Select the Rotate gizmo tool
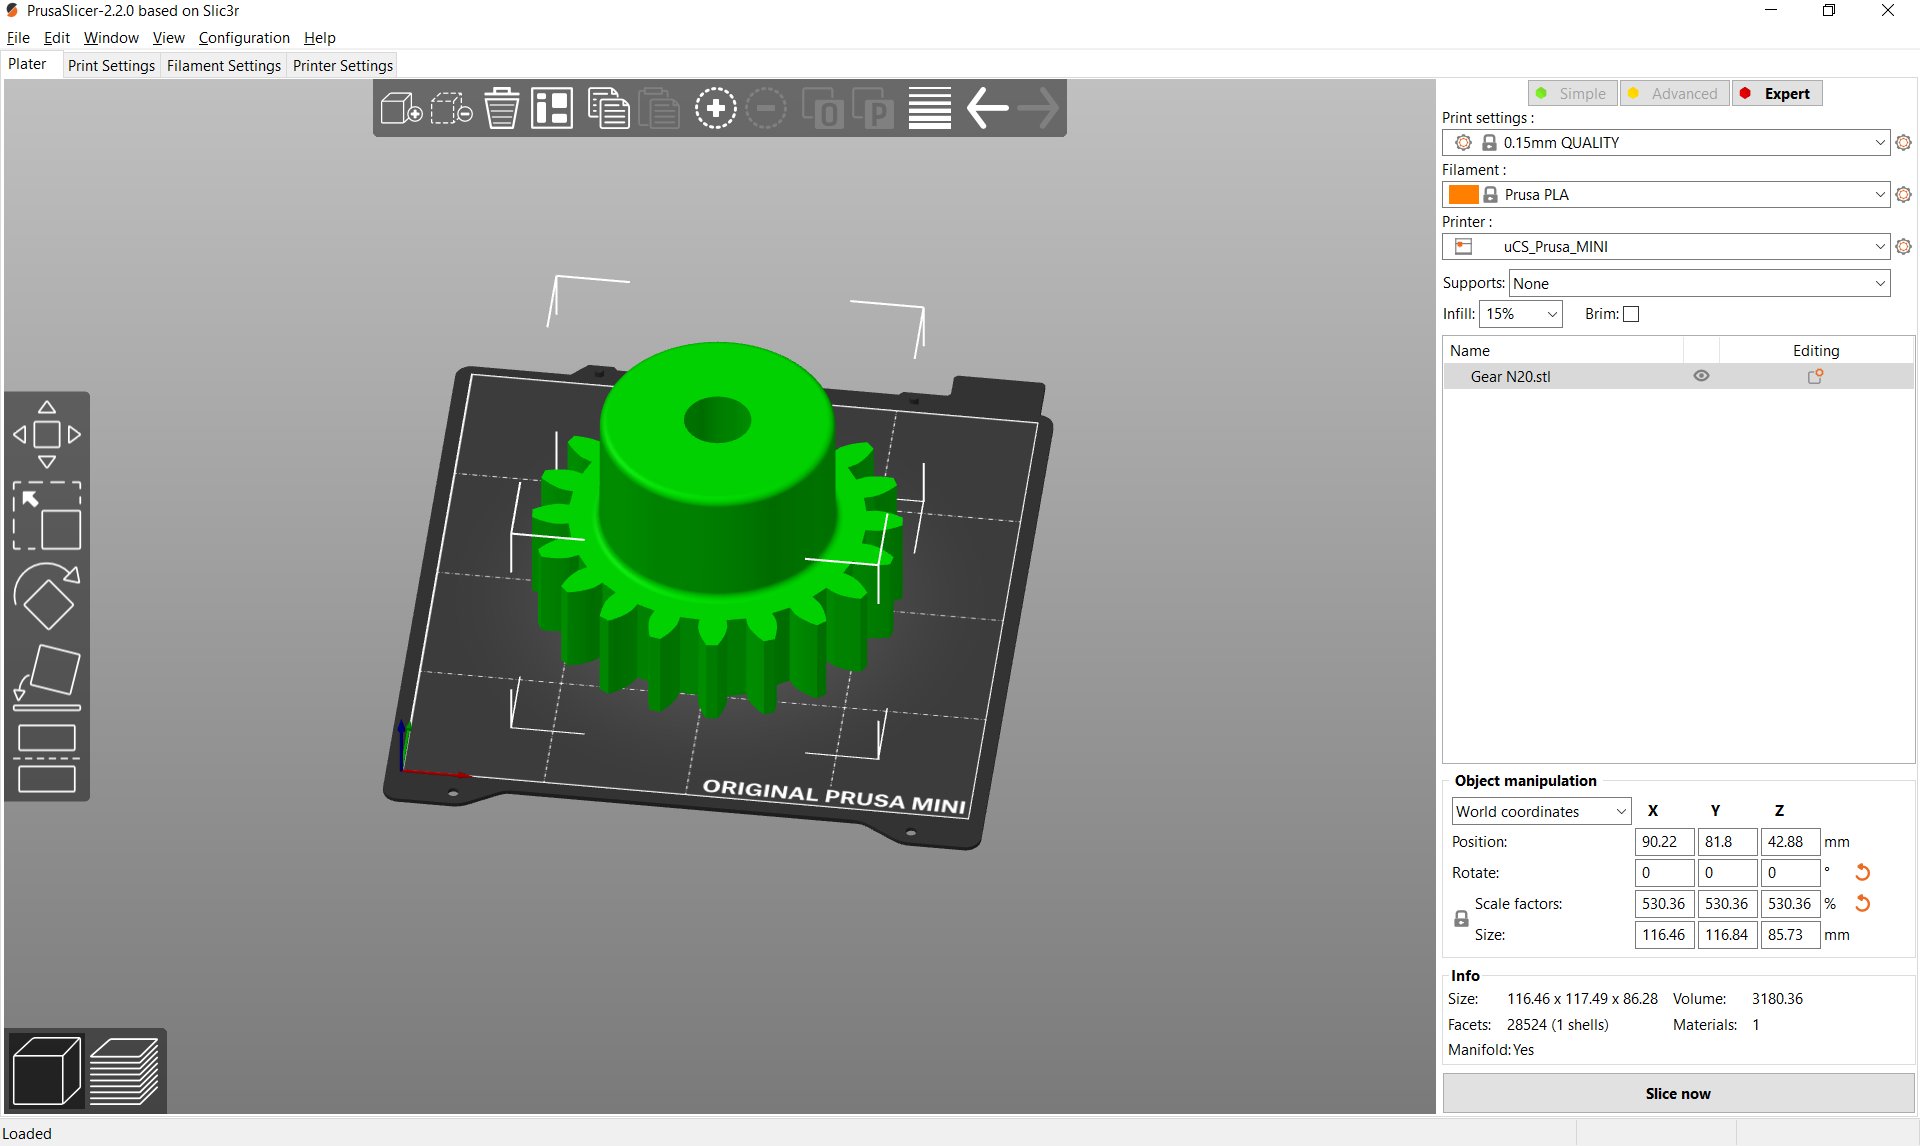The image size is (1920, 1146). click(47, 596)
